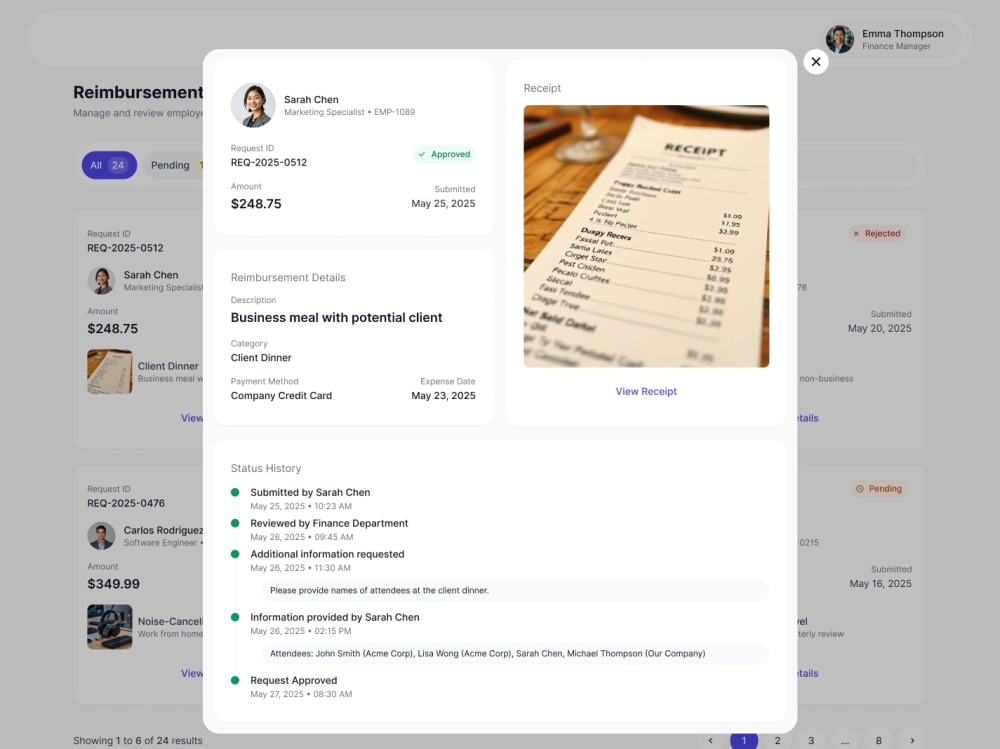Click the 'Request Approved' history entry

point(293,680)
